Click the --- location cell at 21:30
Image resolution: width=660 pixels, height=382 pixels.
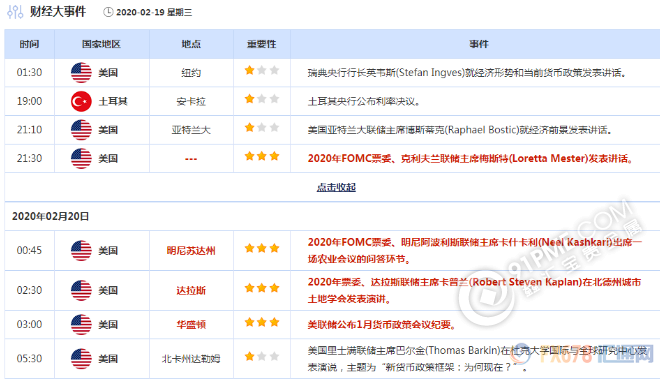pos(191,159)
